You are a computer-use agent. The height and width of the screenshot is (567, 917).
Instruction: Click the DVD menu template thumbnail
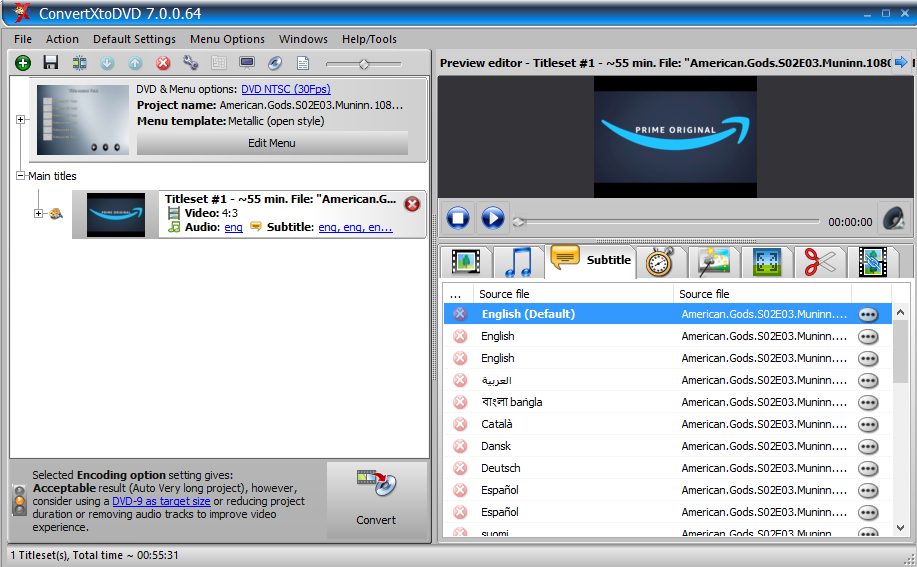82,120
